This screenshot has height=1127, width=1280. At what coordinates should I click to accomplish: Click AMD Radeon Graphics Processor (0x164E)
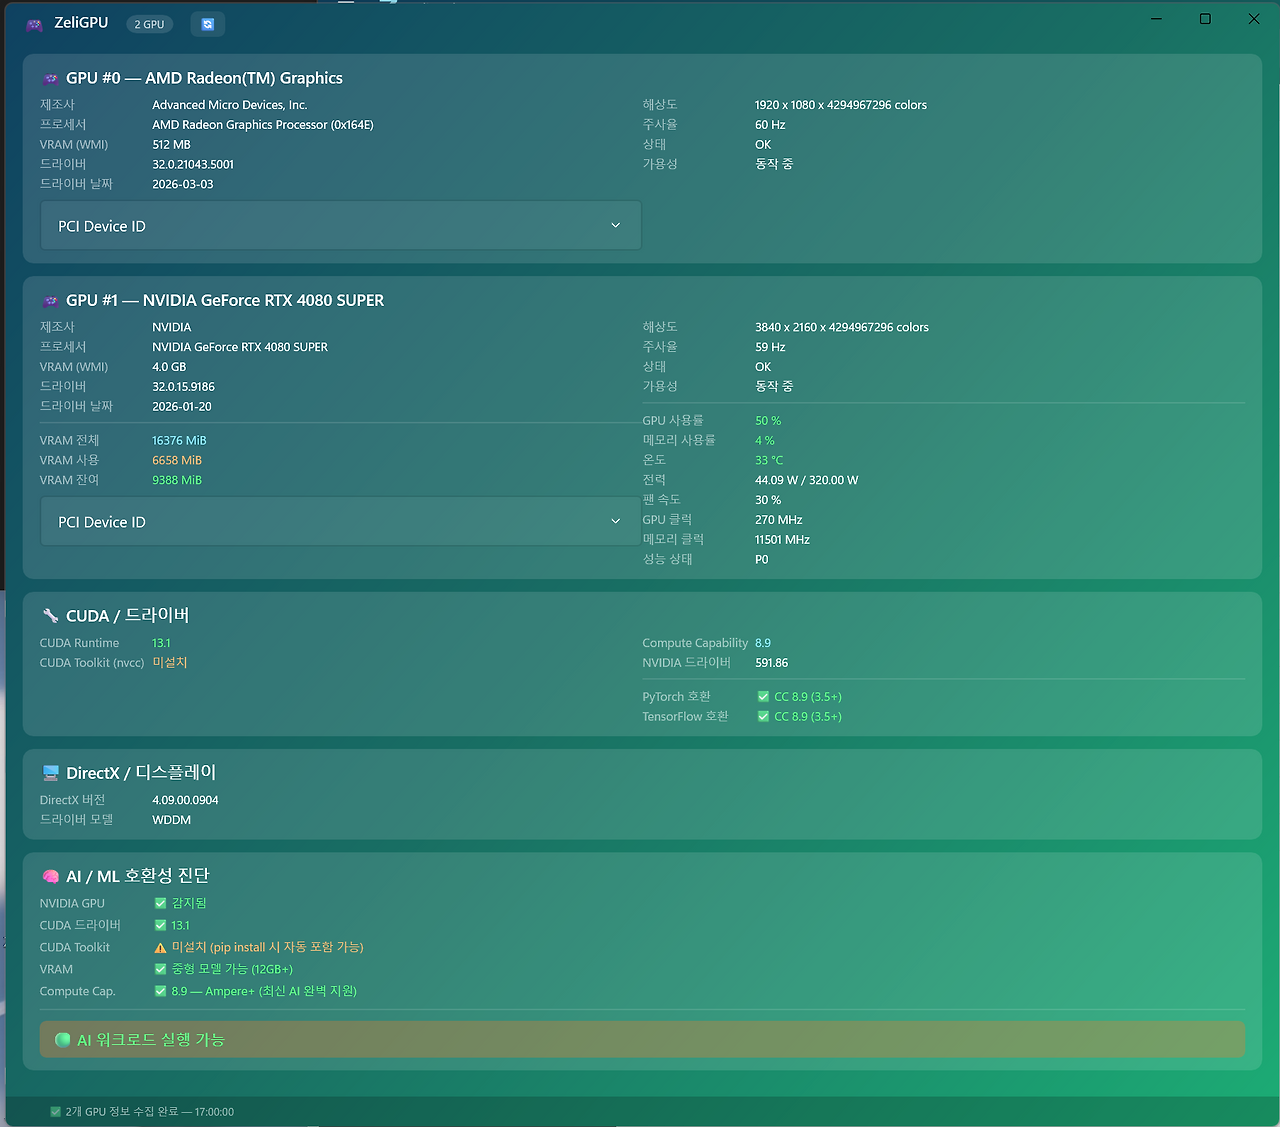(x=263, y=125)
